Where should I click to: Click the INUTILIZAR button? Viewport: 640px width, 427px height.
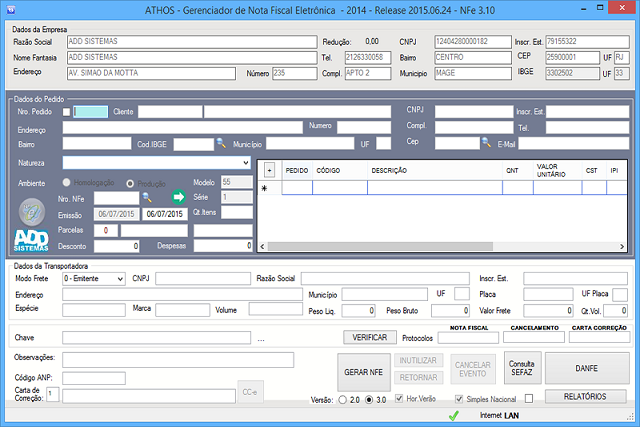[x=418, y=360]
